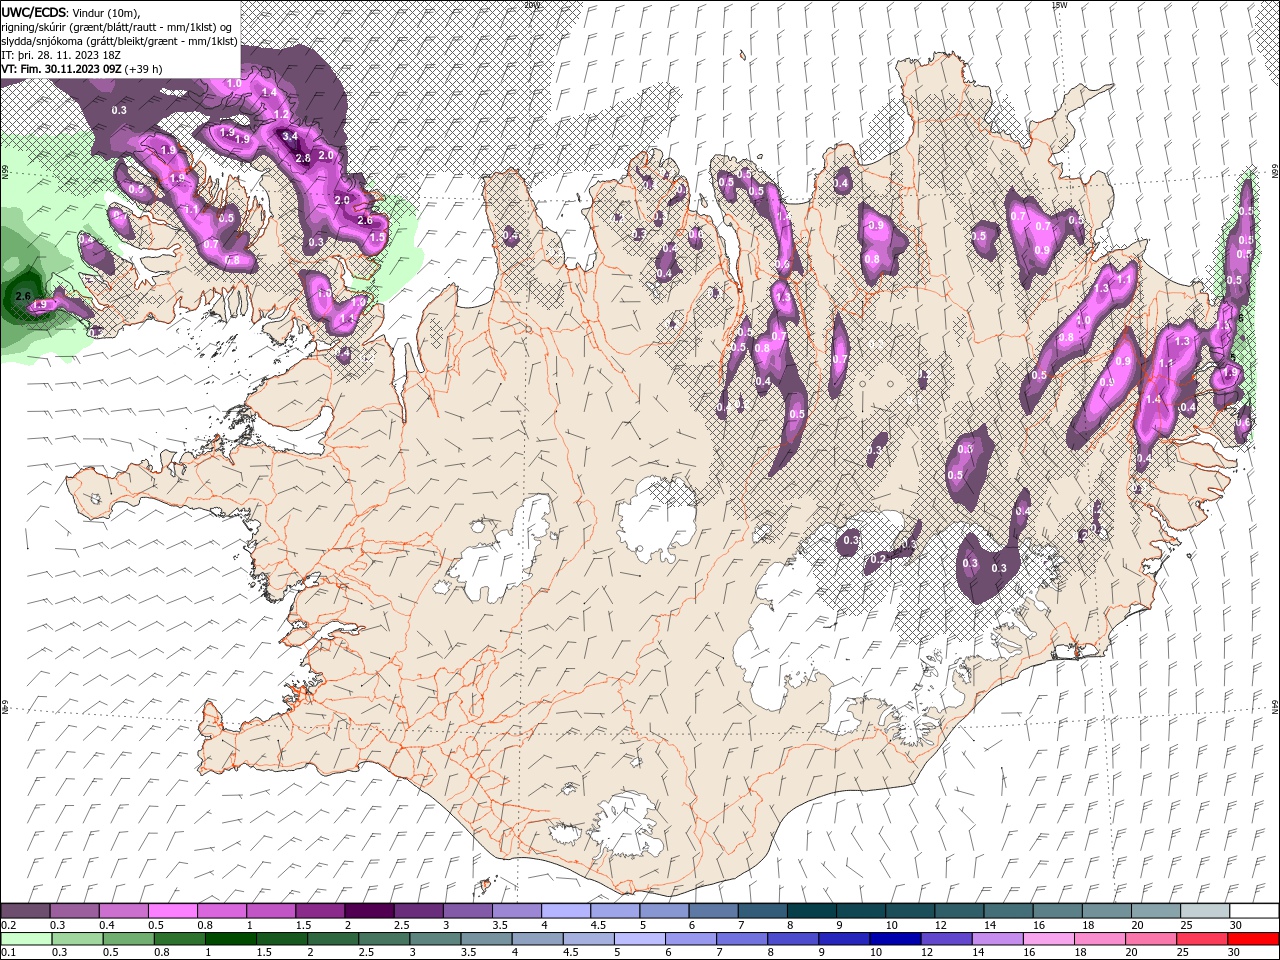Select the bright red 30 rain scale swatch
The width and height of the screenshot is (1280, 960).
[x=1254, y=939]
